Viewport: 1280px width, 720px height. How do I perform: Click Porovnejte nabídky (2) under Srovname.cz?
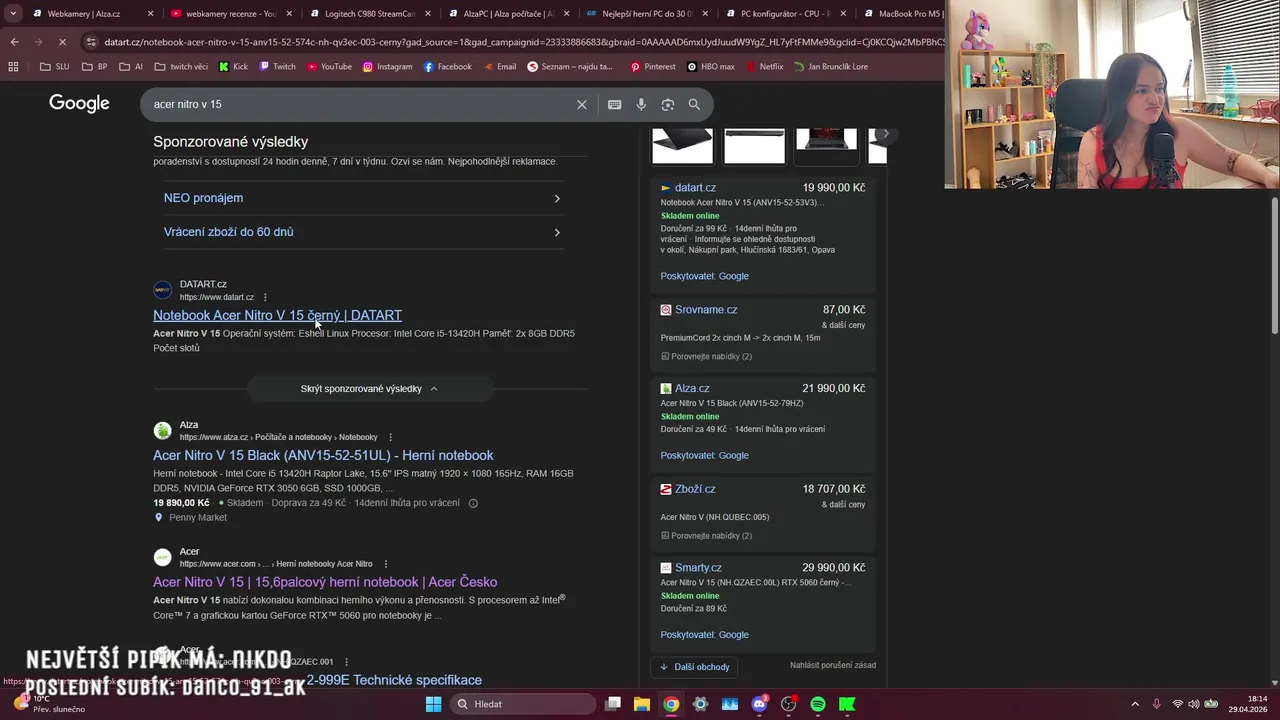tap(706, 357)
